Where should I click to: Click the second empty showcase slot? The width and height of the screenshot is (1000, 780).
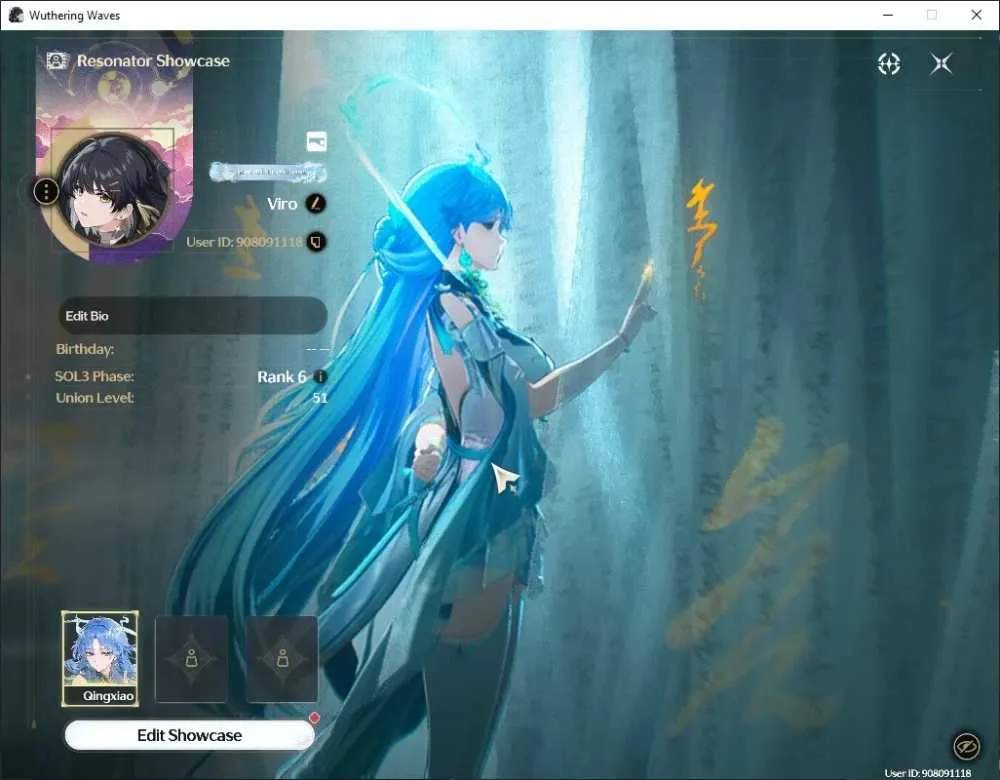[191, 659]
